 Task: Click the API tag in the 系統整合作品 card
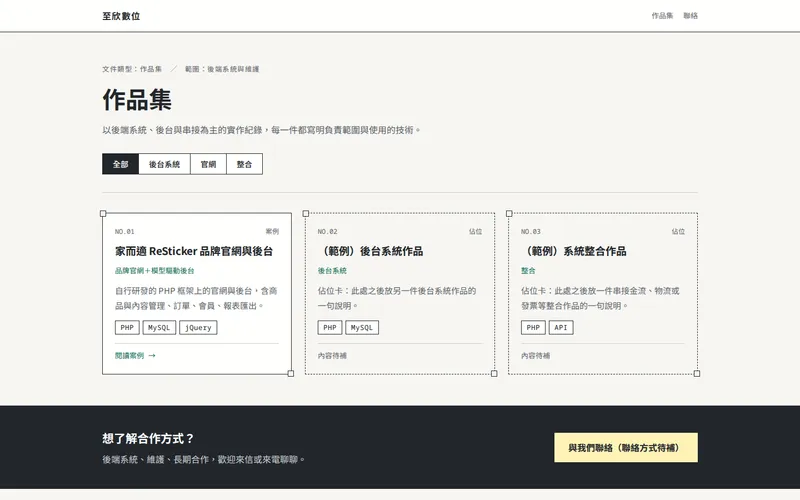click(x=561, y=328)
